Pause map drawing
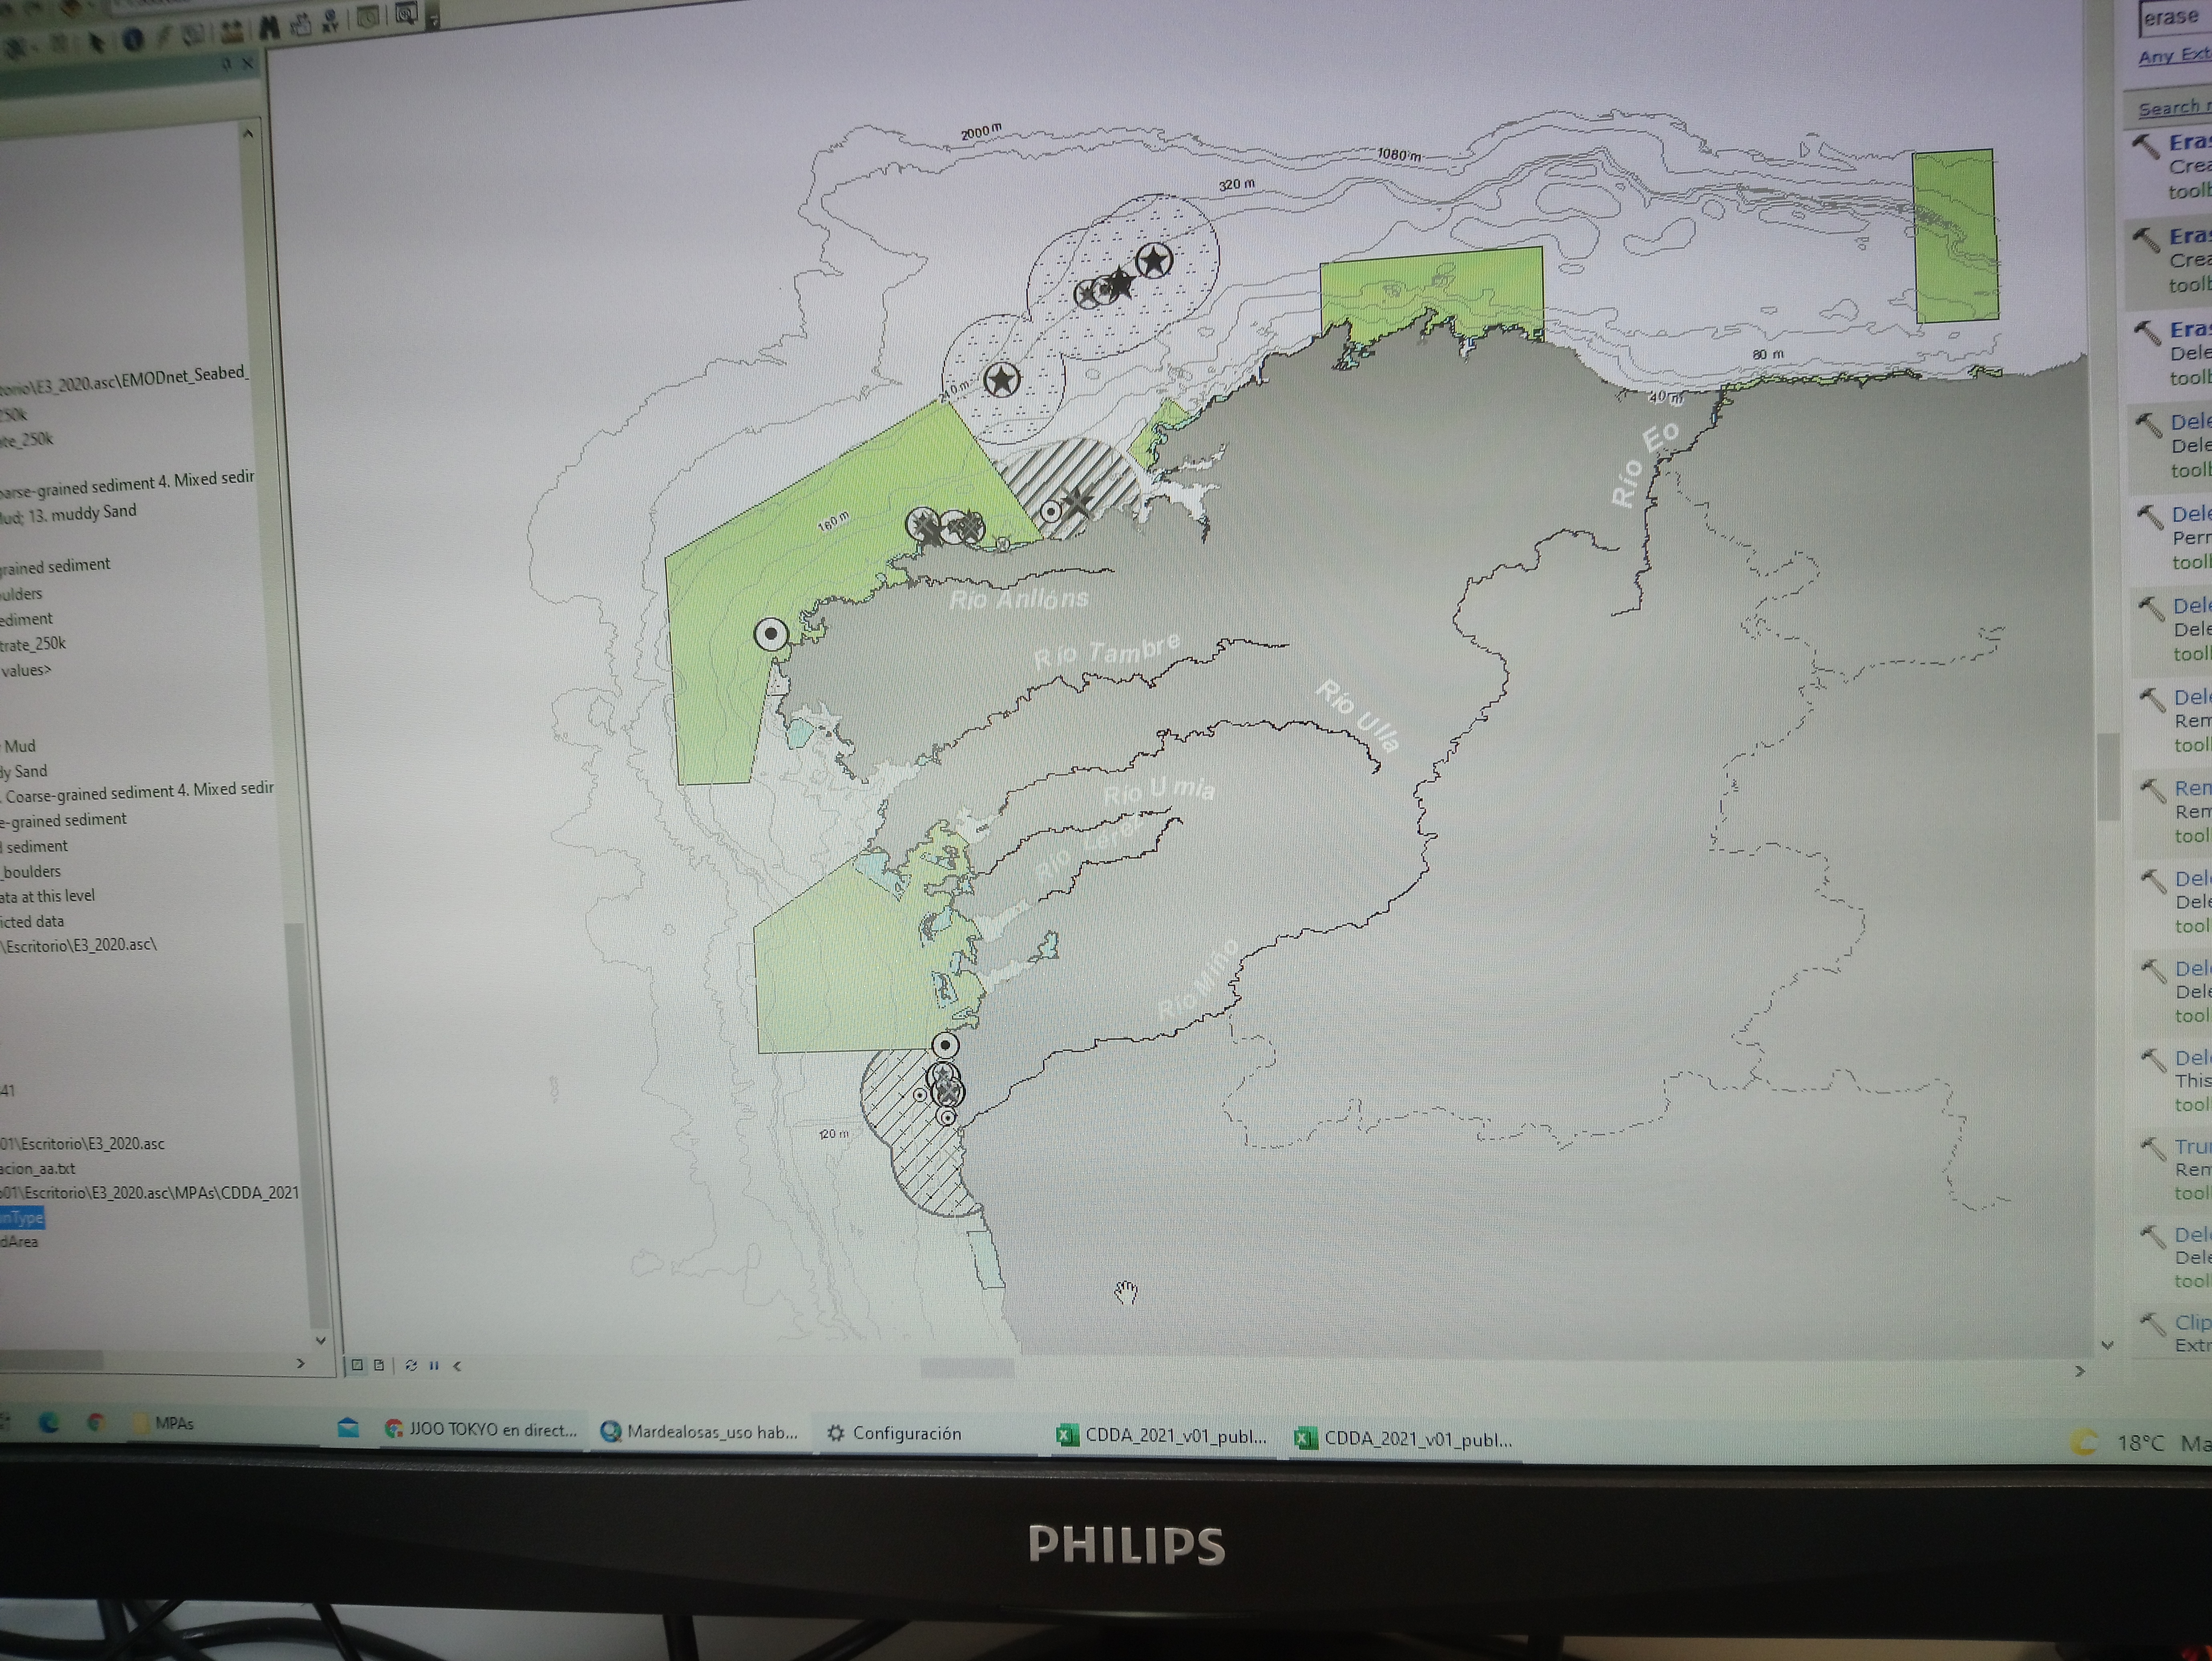Screen dimensions: 2212x1661 434,1366
